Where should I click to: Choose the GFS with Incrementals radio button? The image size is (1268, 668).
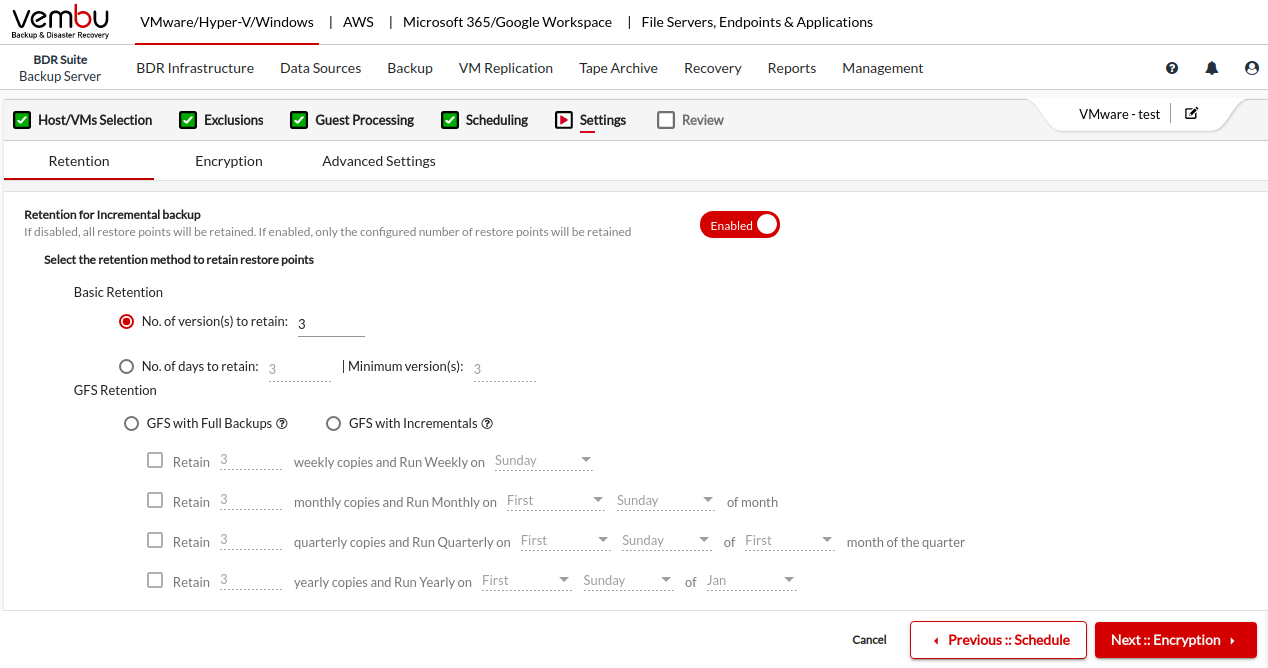(x=334, y=424)
